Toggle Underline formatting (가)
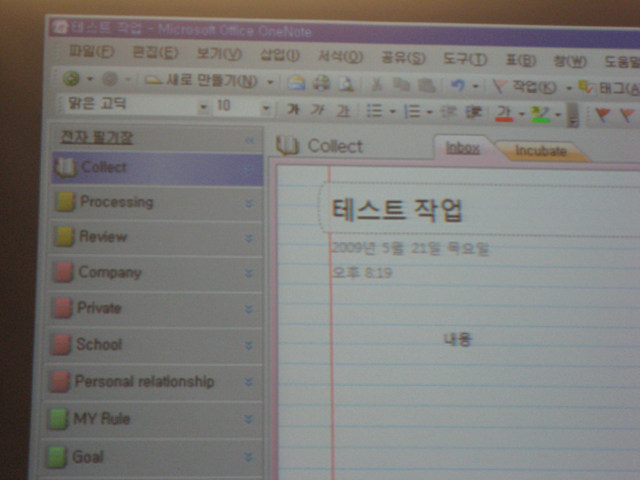This screenshot has width=640, height=480. 342,110
